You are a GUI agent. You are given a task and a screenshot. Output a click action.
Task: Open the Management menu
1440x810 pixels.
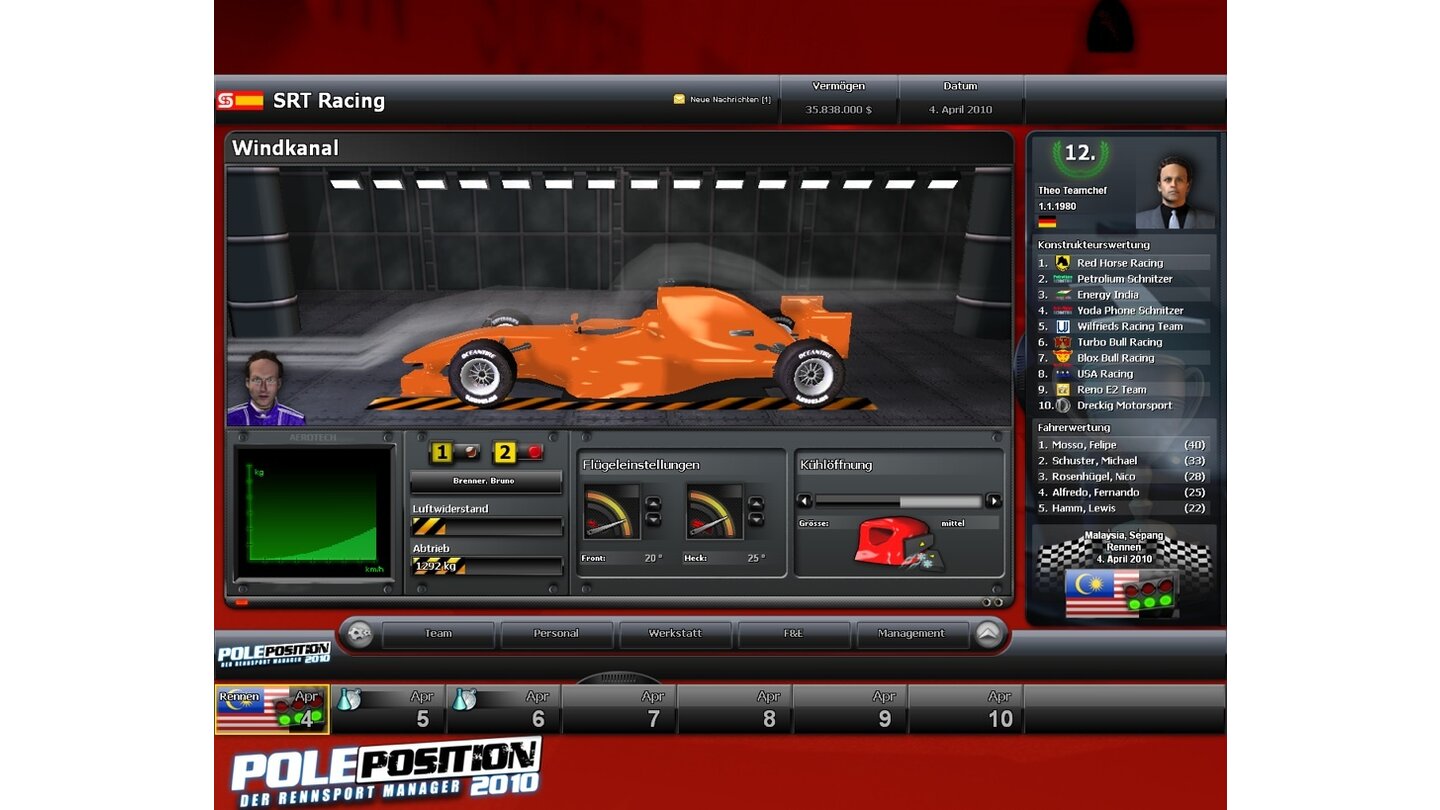pos(912,634)
